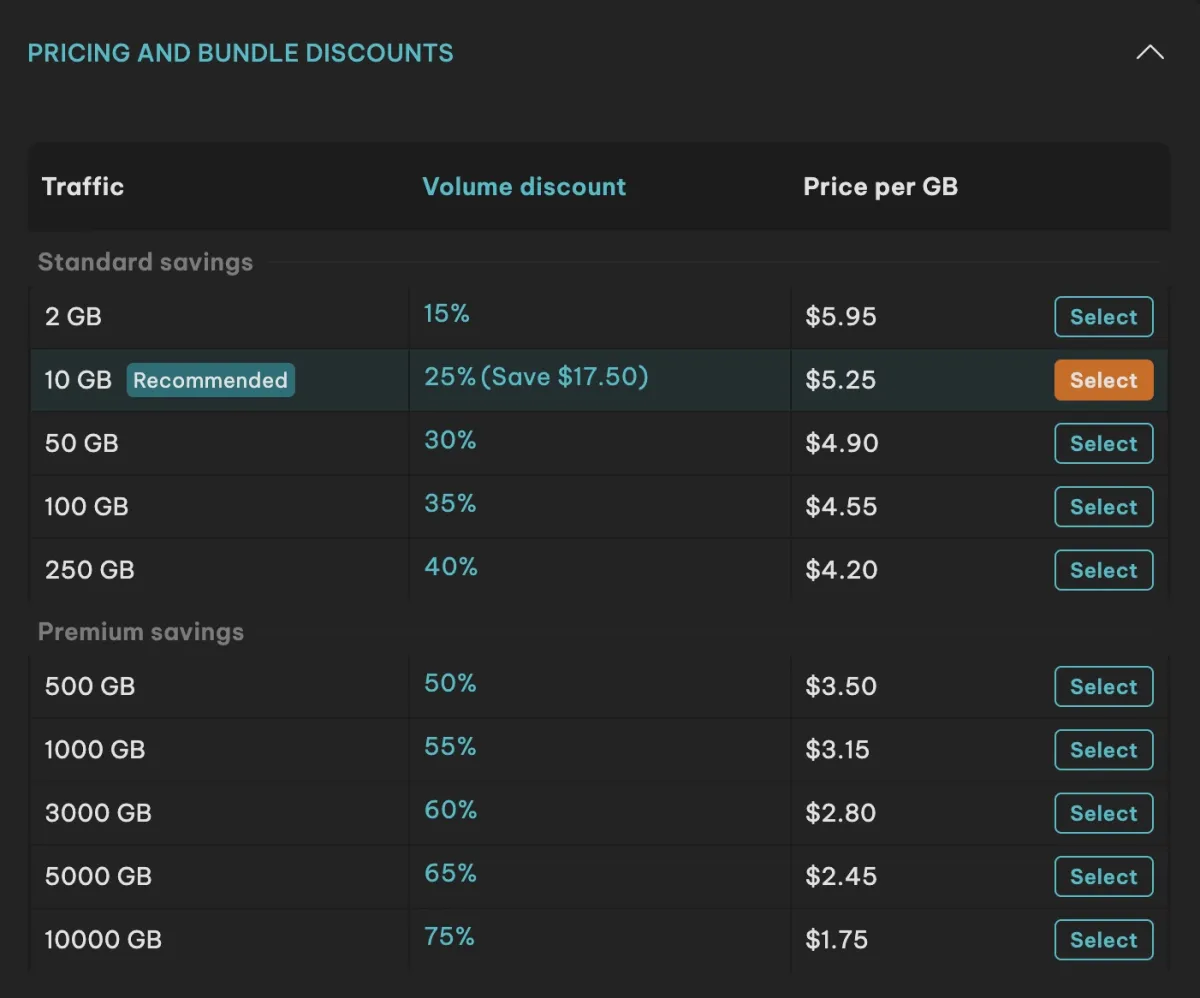Viewport: 1200px width, 998px height.
Task: Select the 2 GB traffic plan
Action: pyautogui.click(x=1104, y=317)
